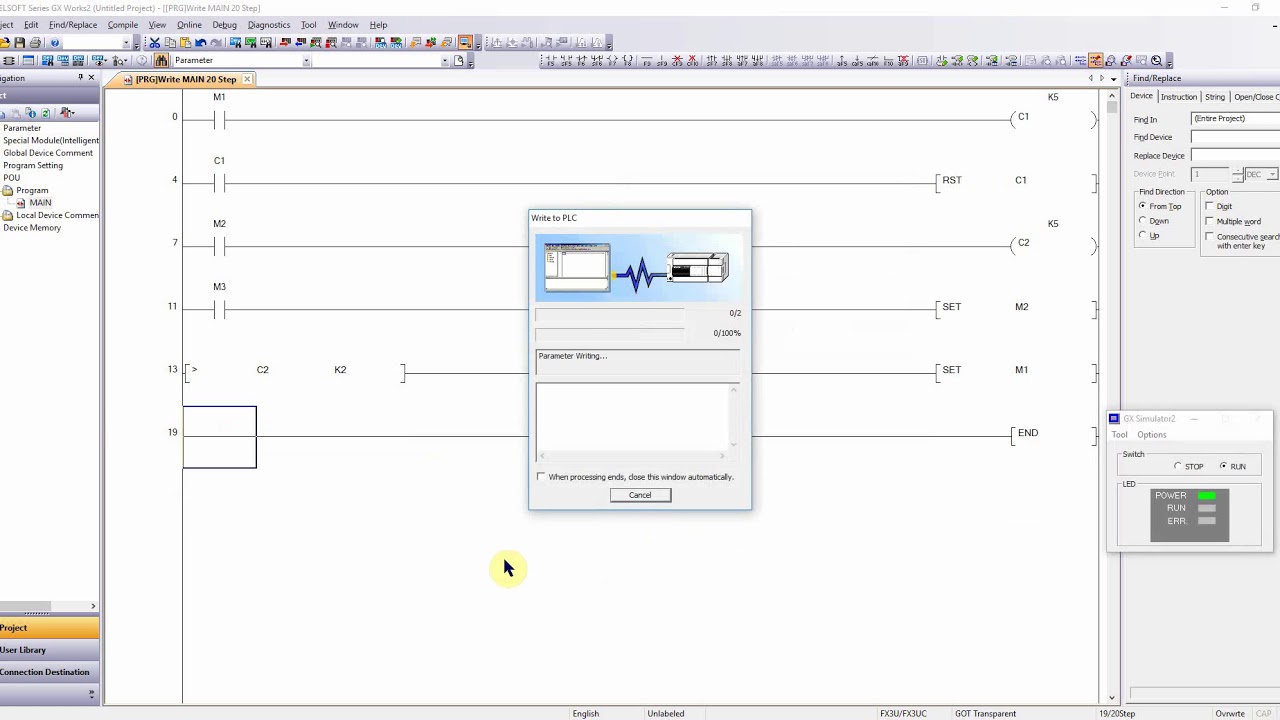Insert coil using the F7 ladder icon

[x=613, y=60]
